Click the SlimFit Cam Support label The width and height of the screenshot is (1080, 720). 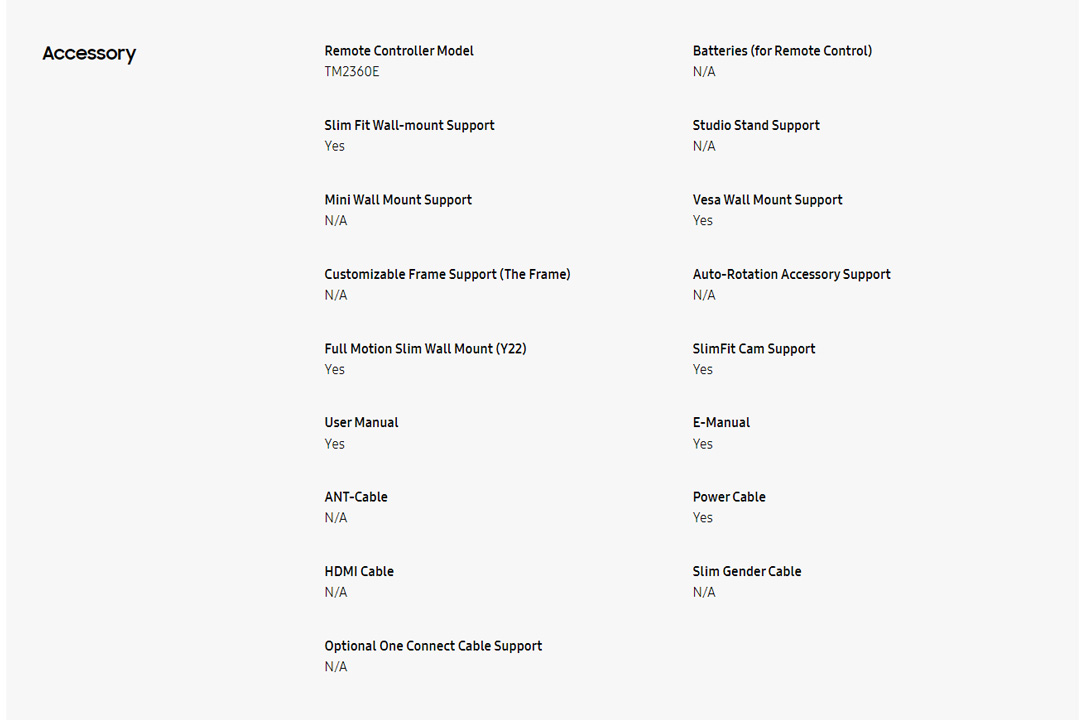[x=754, y=349]
